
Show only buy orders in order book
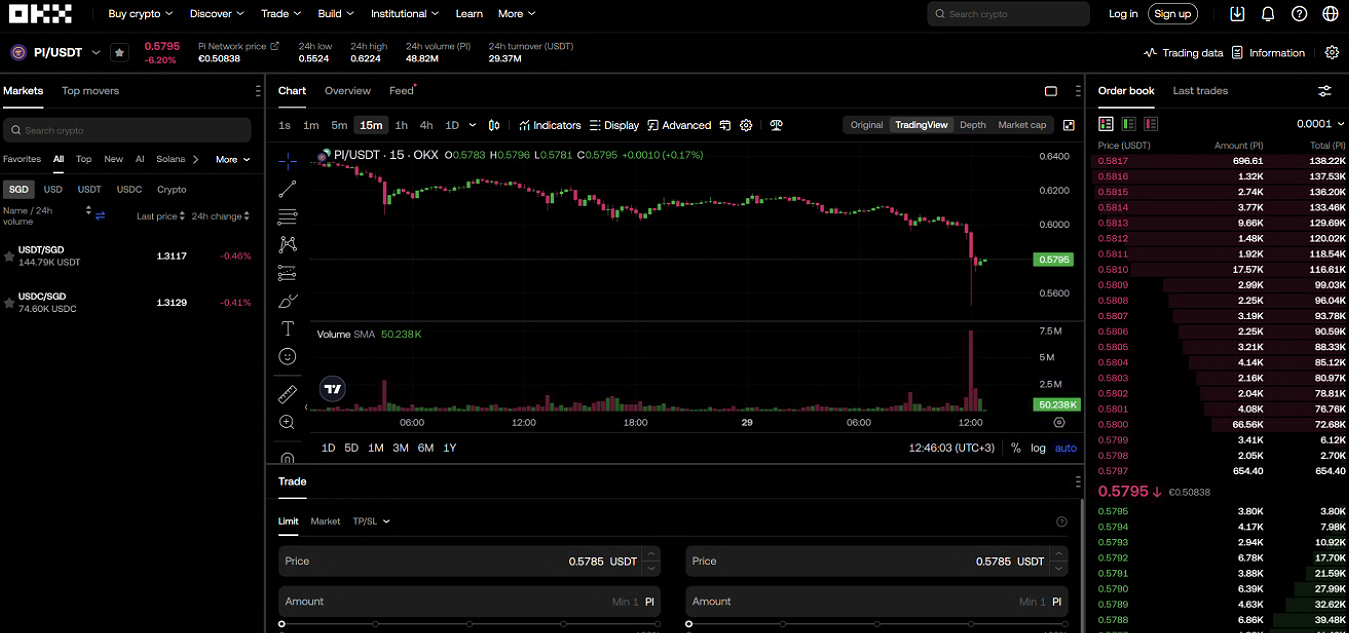pyautogui.click(x=1128, y=124)
